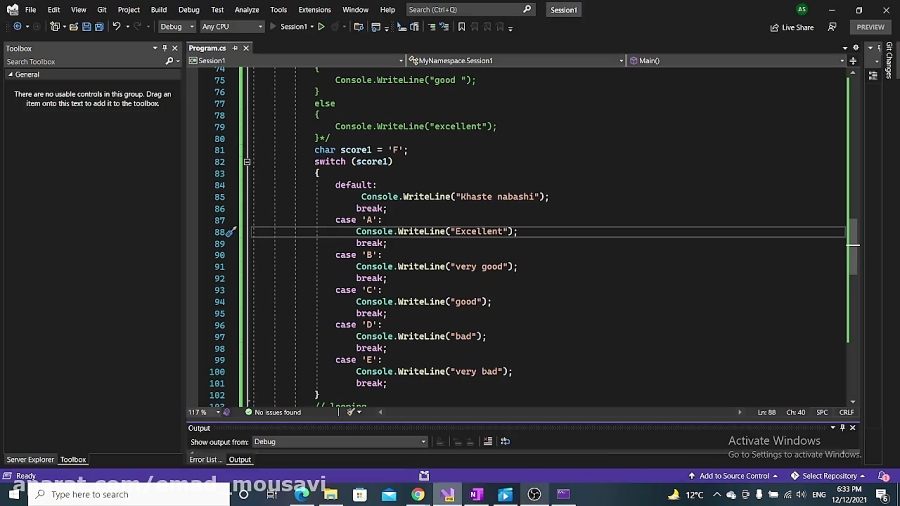Click the Open File folder icon in toolbar
This screenshot has width=900, height=506.
click(x=73, y=27)
